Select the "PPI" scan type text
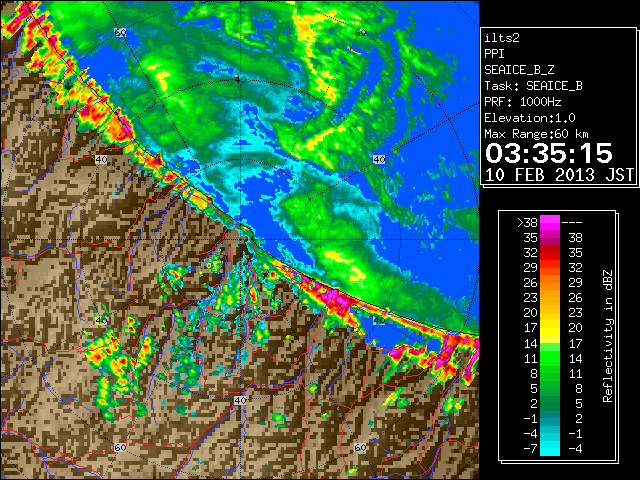 494,54
